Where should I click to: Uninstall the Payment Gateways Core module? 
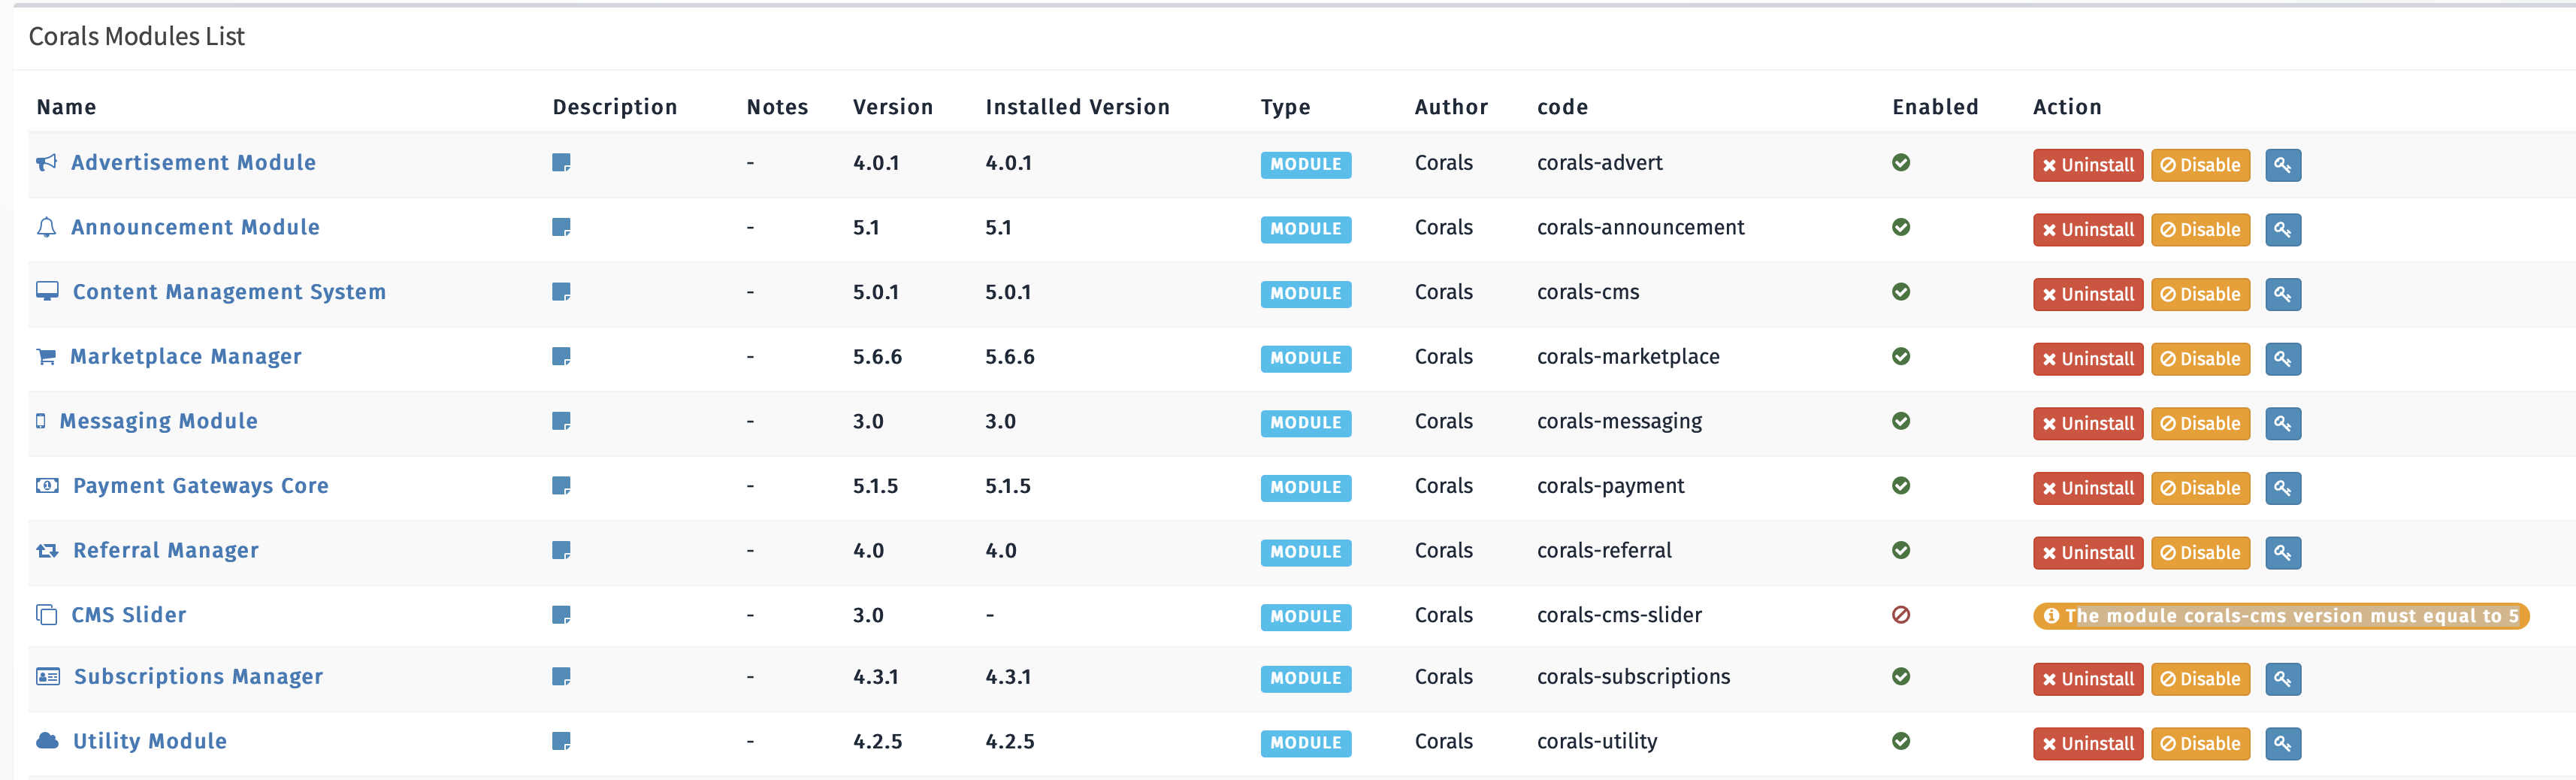coord(2088,488)
